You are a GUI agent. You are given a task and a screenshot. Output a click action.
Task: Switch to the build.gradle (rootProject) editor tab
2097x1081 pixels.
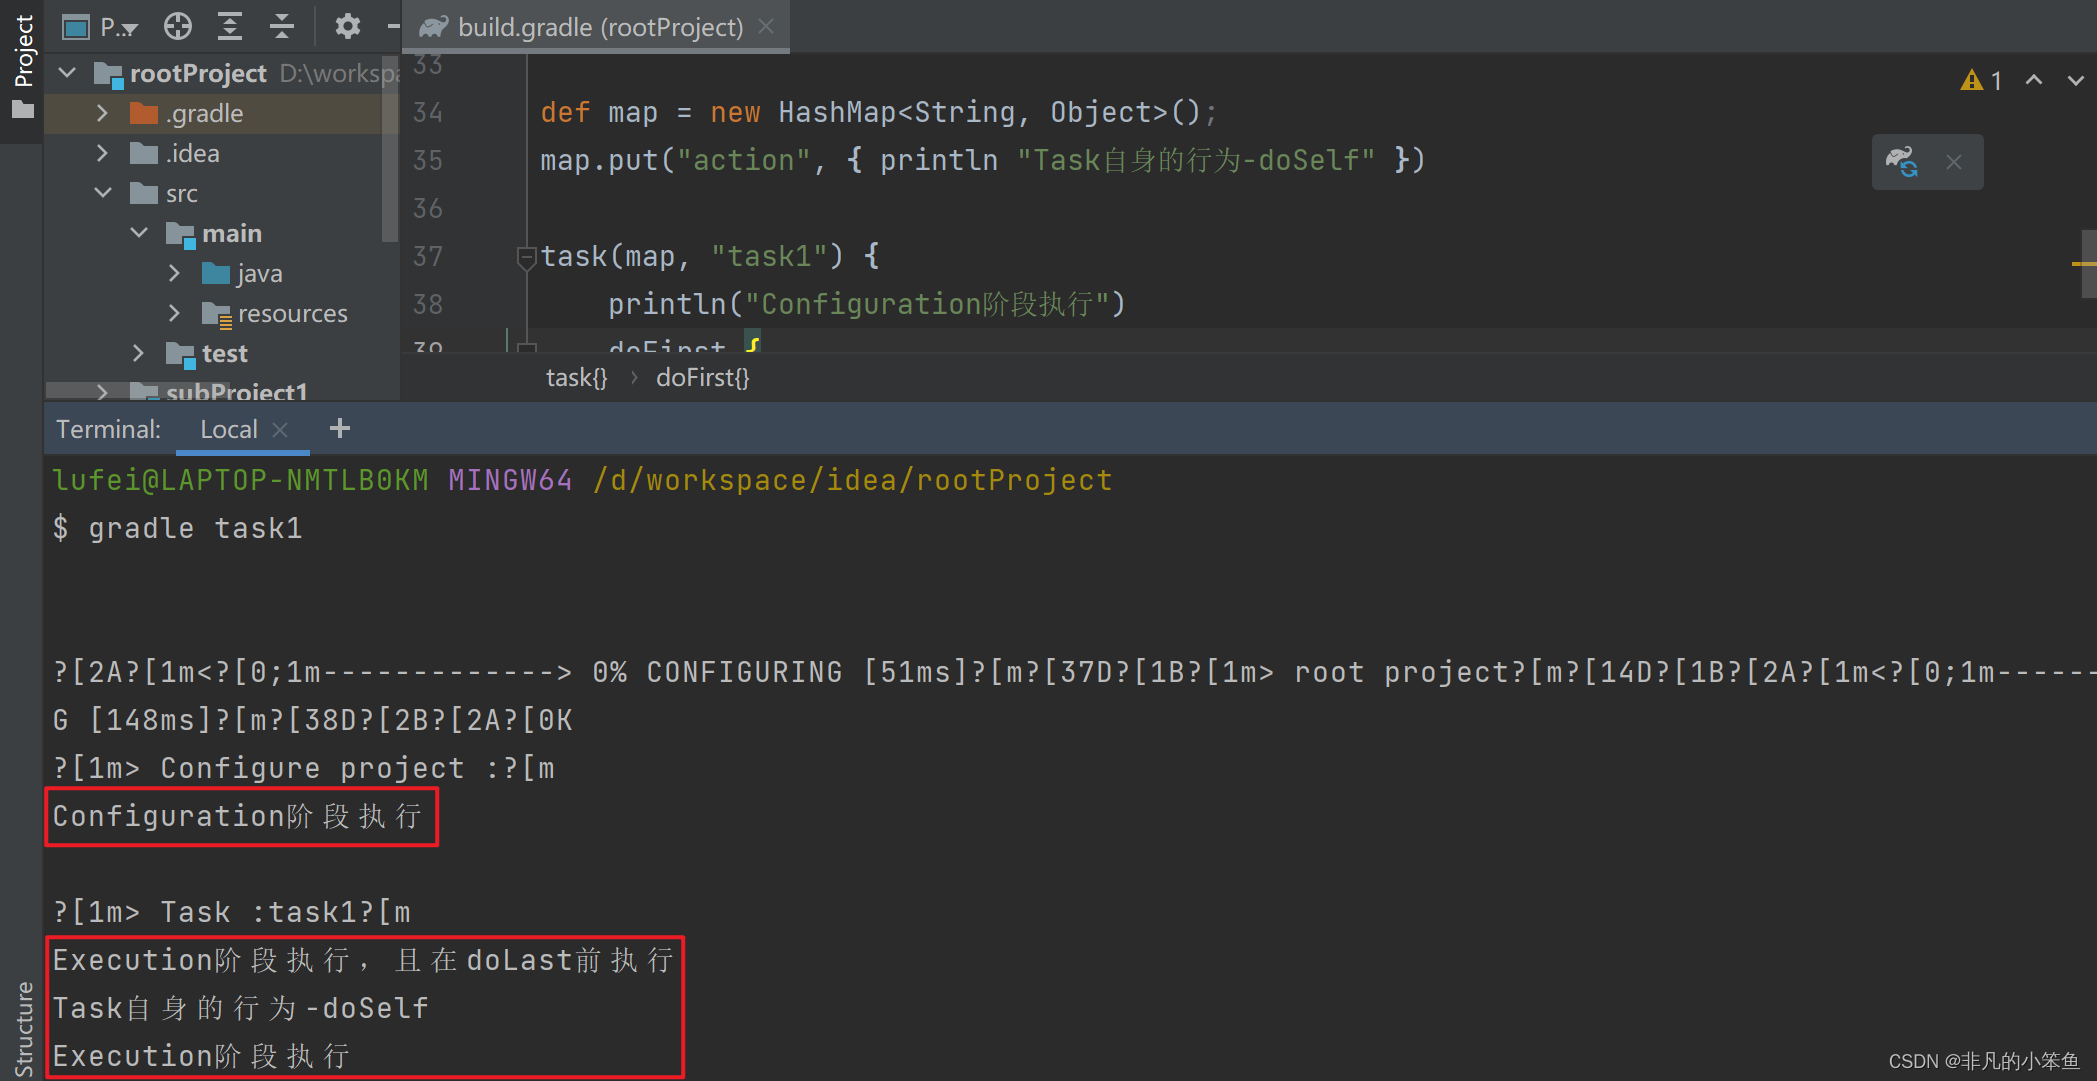(599, 27)
